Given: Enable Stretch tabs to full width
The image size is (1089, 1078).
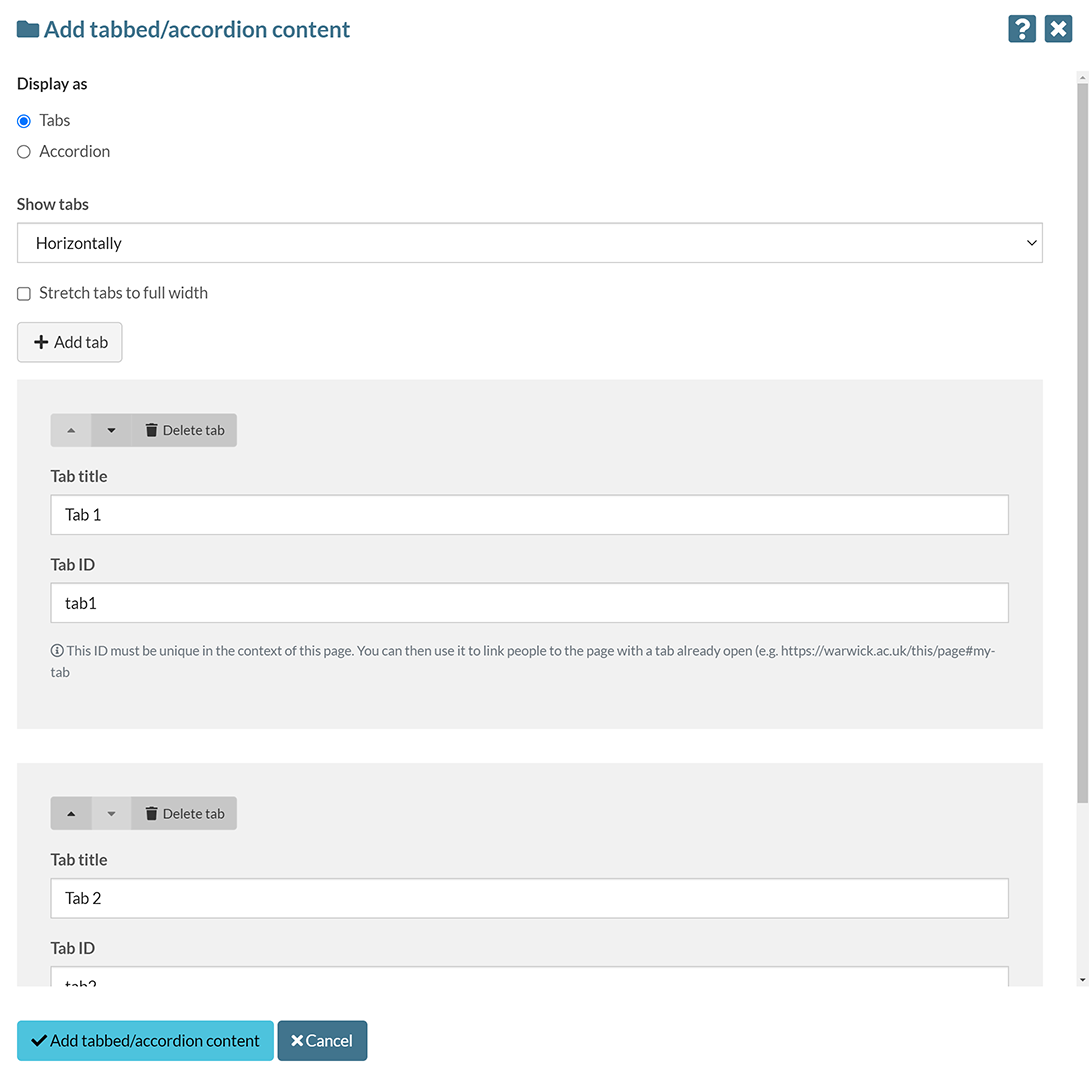Looking at the screenshot, I should pos(23,293).
